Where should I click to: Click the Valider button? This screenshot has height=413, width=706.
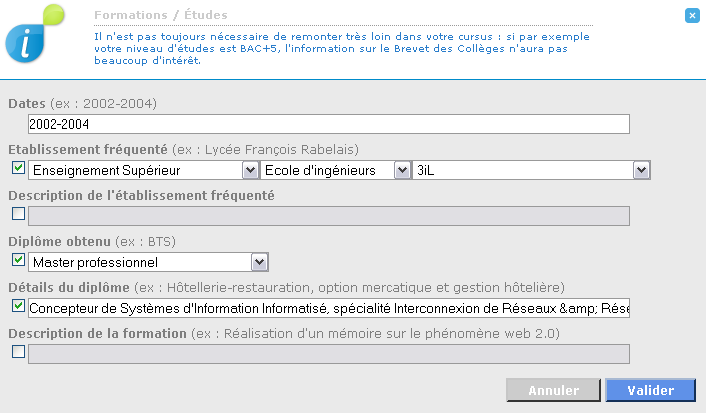[x=651, y=390]
